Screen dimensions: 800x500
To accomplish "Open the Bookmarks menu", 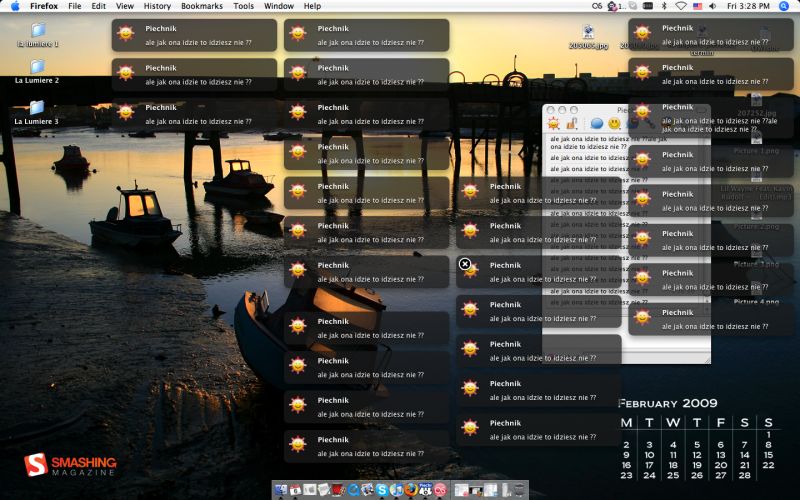I will pos(202,6).
